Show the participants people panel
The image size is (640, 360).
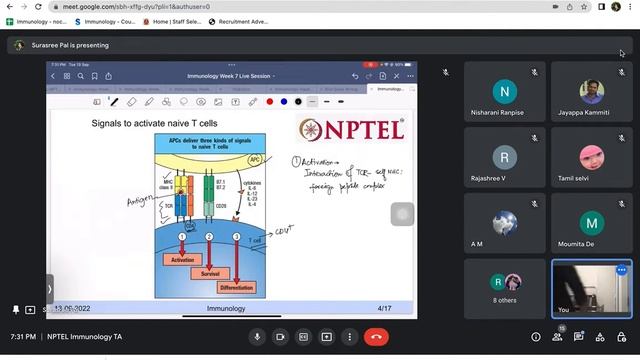click(557, 337)
